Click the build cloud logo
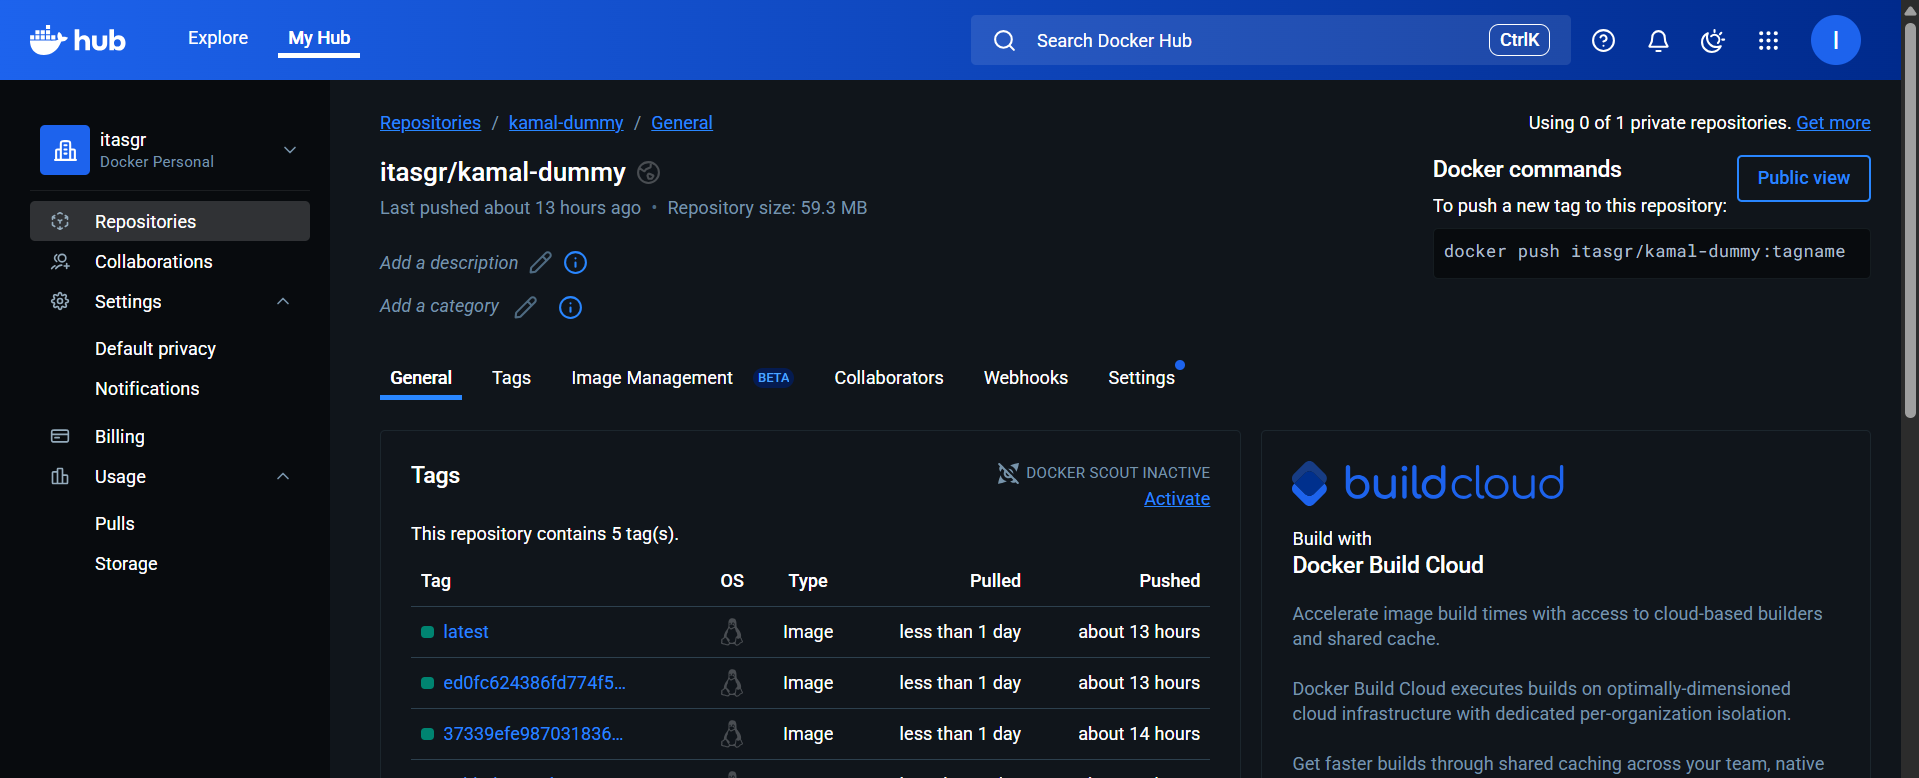Viewport: 1919px width, 778px height. (1428, 483)
